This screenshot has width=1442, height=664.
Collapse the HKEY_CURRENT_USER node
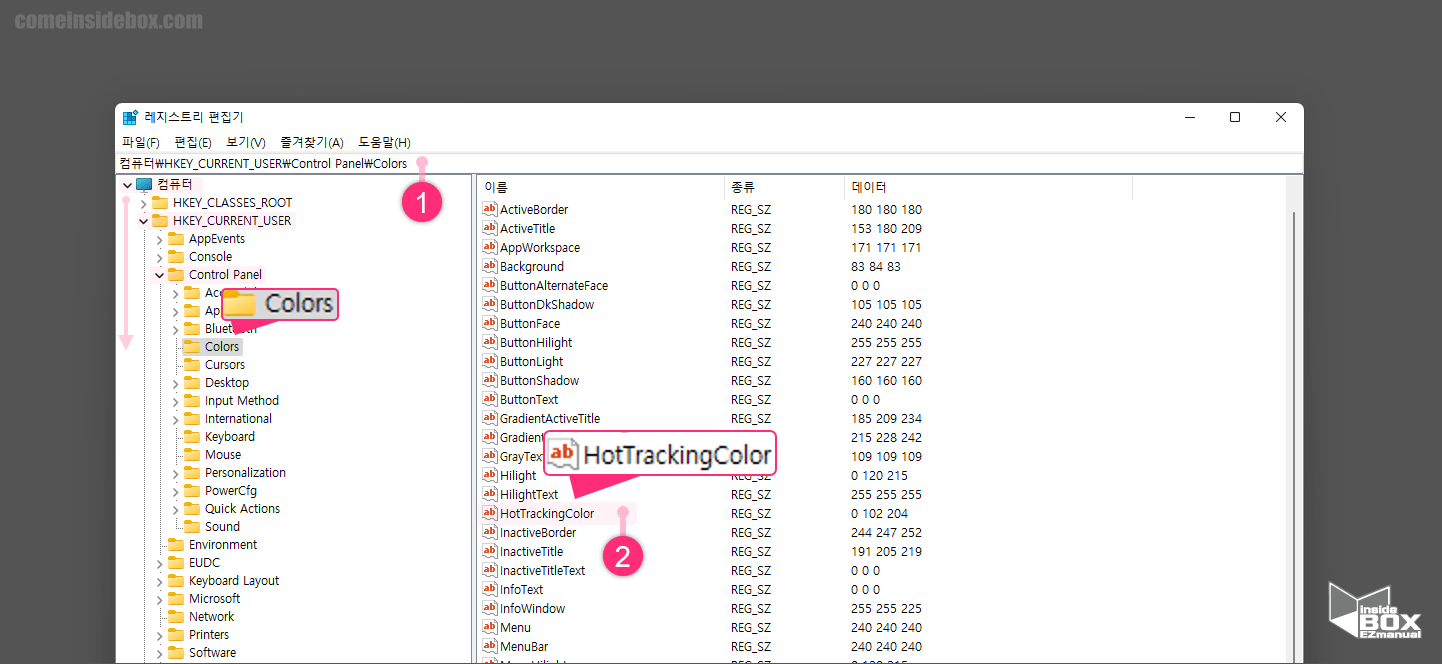point(144,220)
